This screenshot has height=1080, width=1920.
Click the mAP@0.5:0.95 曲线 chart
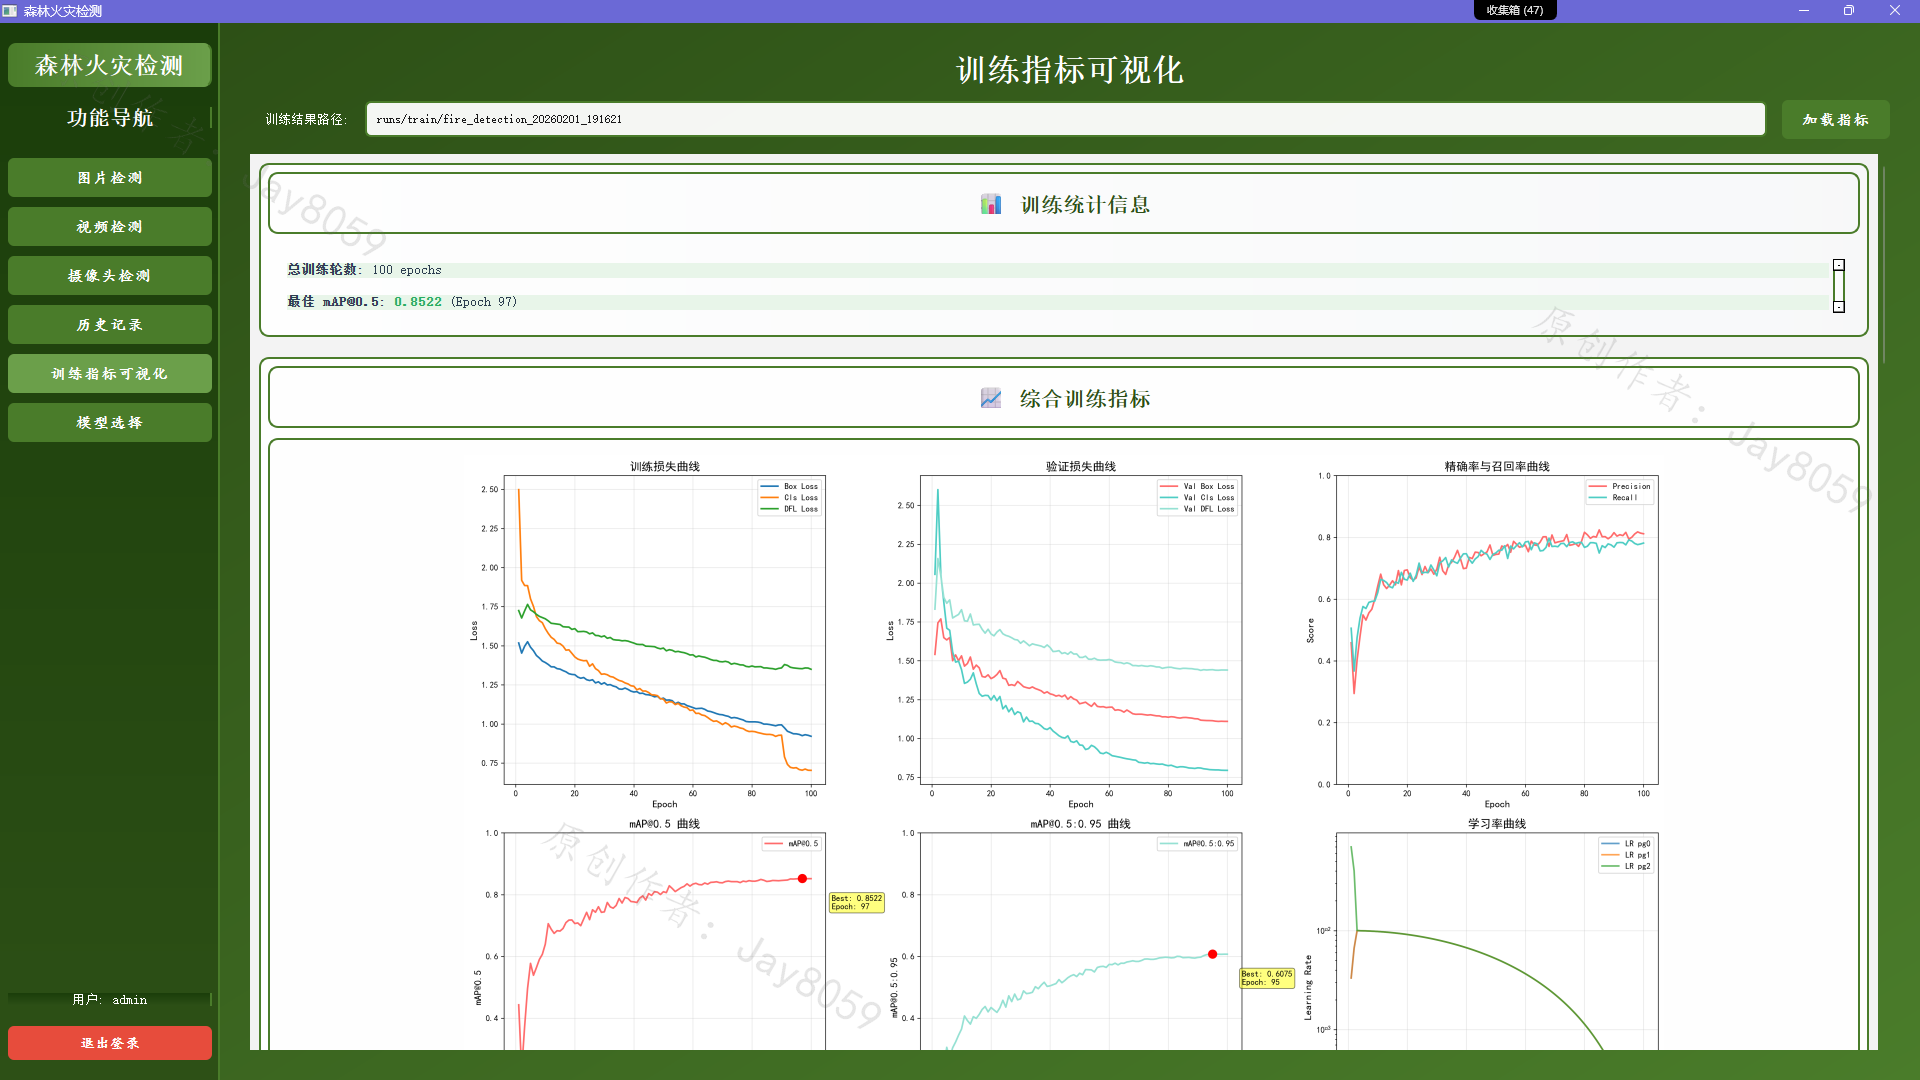[1081, 940]
